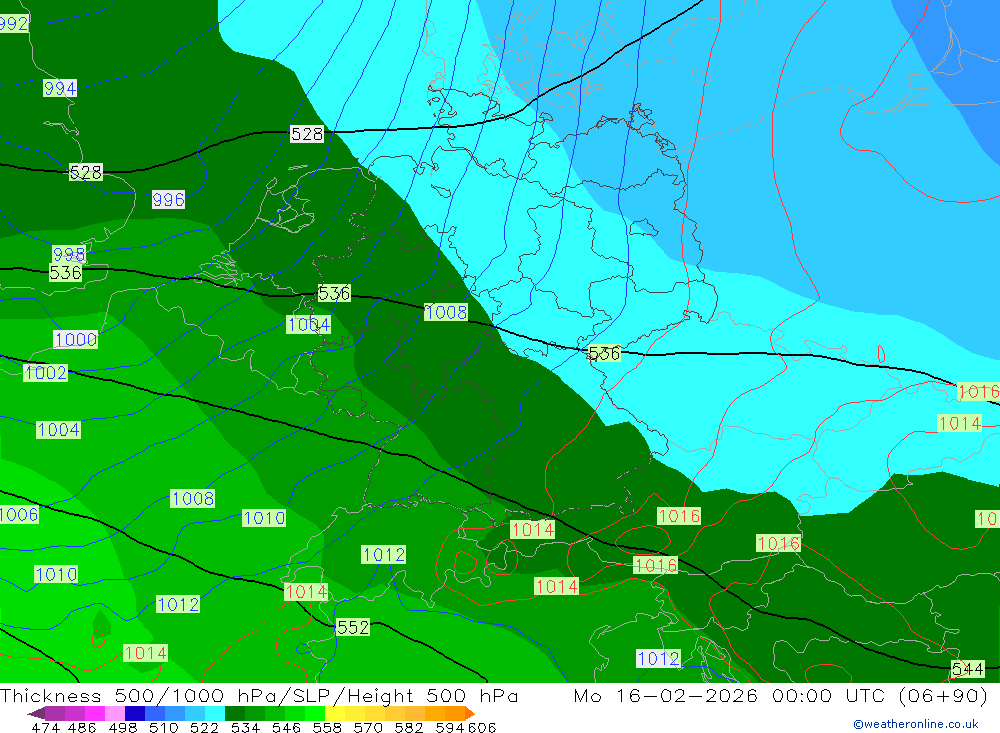Image resolution: width=1000 pixels, height=733 pixels.
Task: Click the '1002' isobar label
Action: (x=45, y=373)
